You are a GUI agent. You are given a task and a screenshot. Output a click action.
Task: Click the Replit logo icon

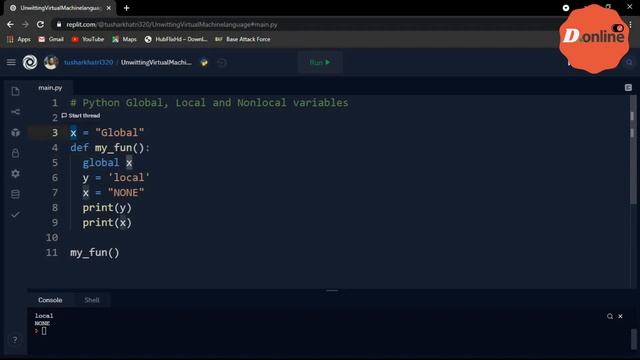[x=30, y=62]
